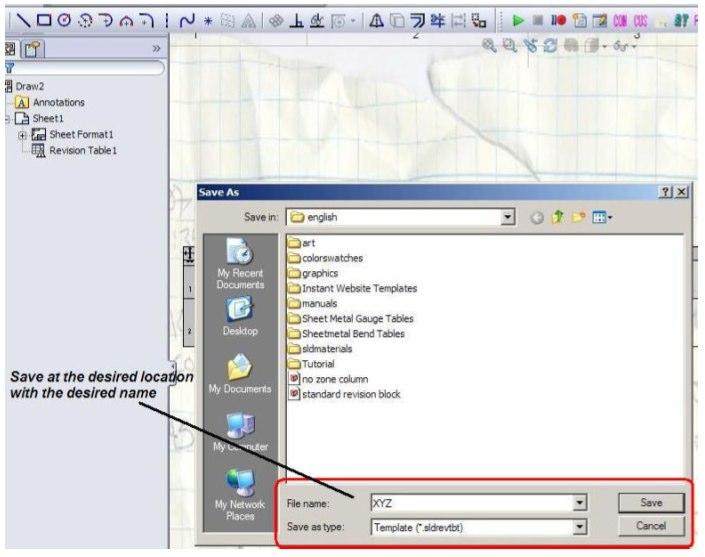Click the Save button
The height and width of the screenshot is (557, 705).
click(651, 503)
